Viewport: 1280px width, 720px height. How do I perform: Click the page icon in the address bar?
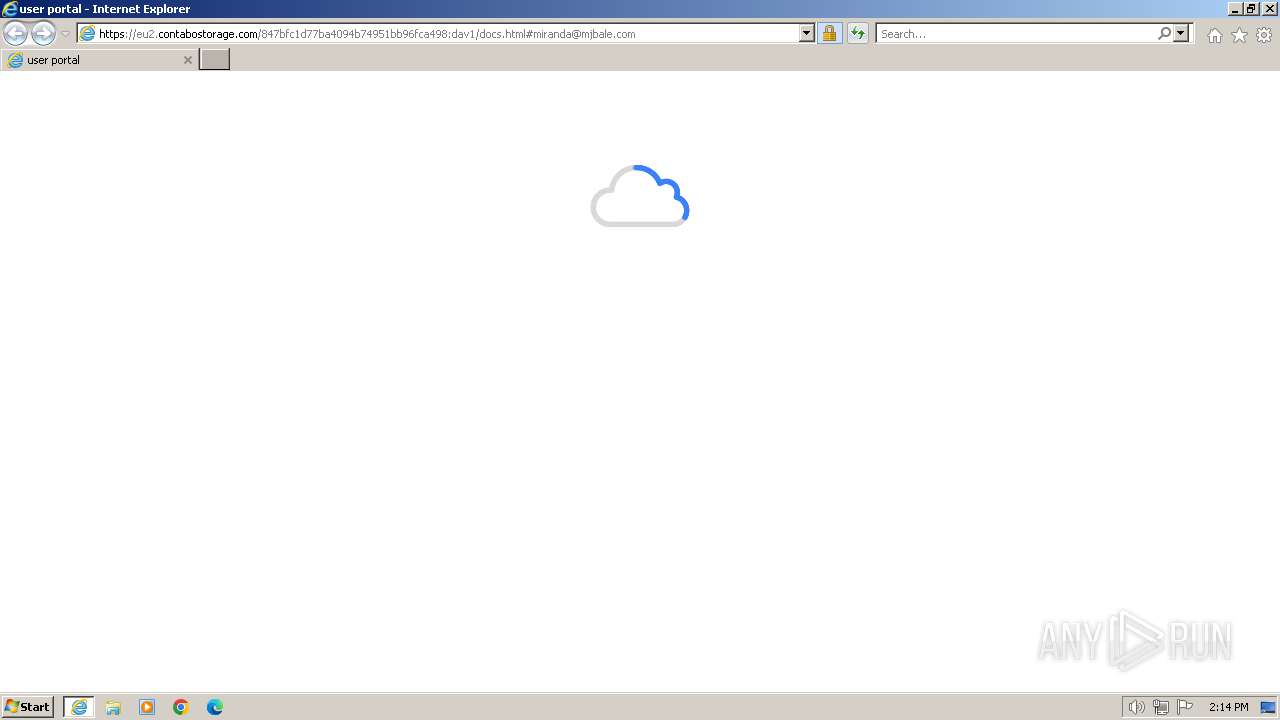(x=88, y=34)
